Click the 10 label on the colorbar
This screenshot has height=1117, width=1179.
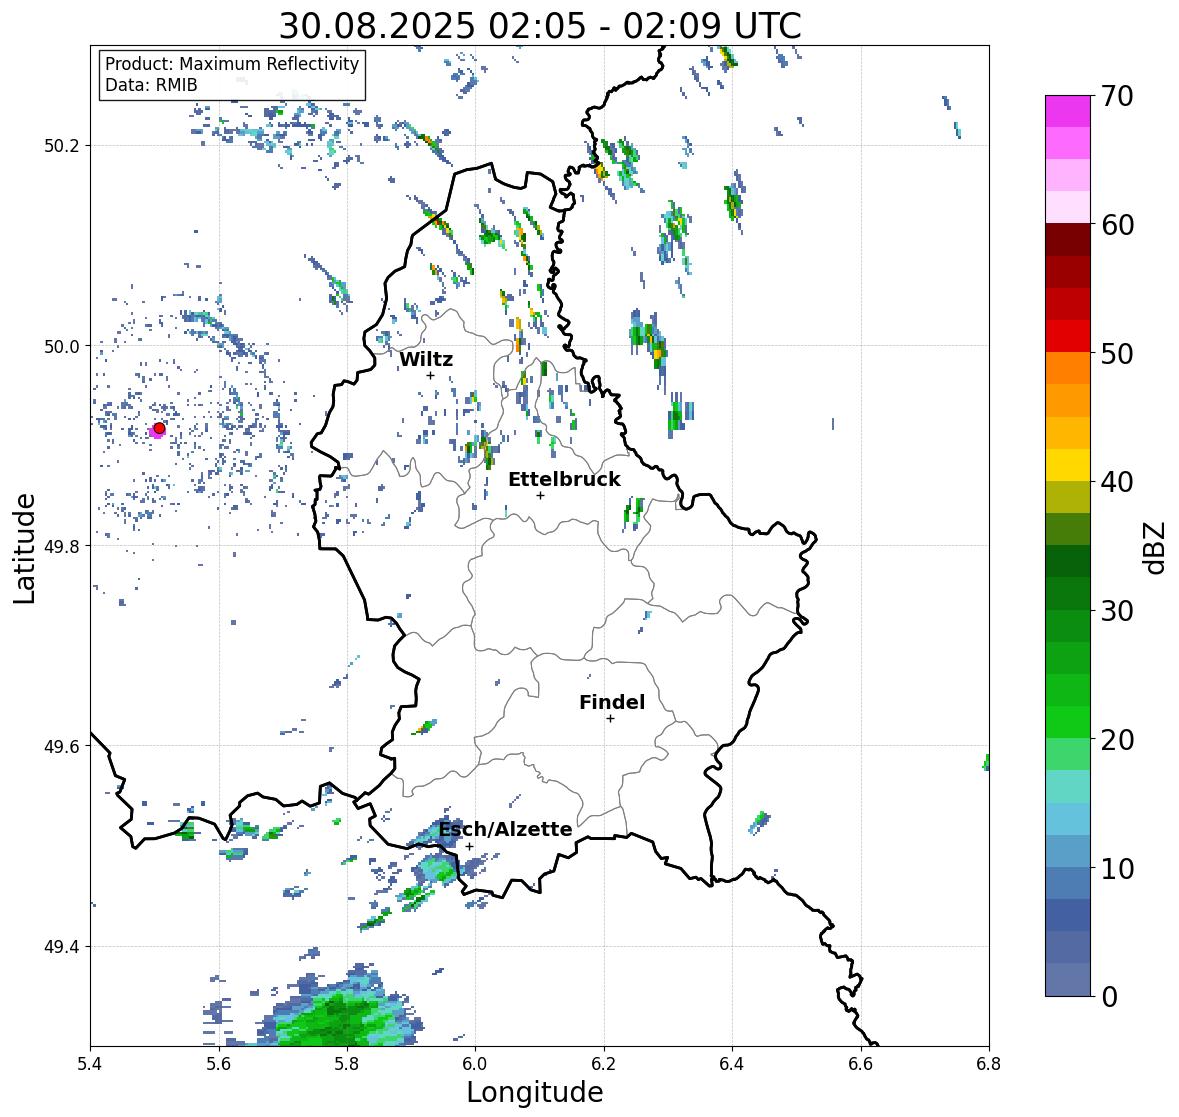coord(1117,868)
